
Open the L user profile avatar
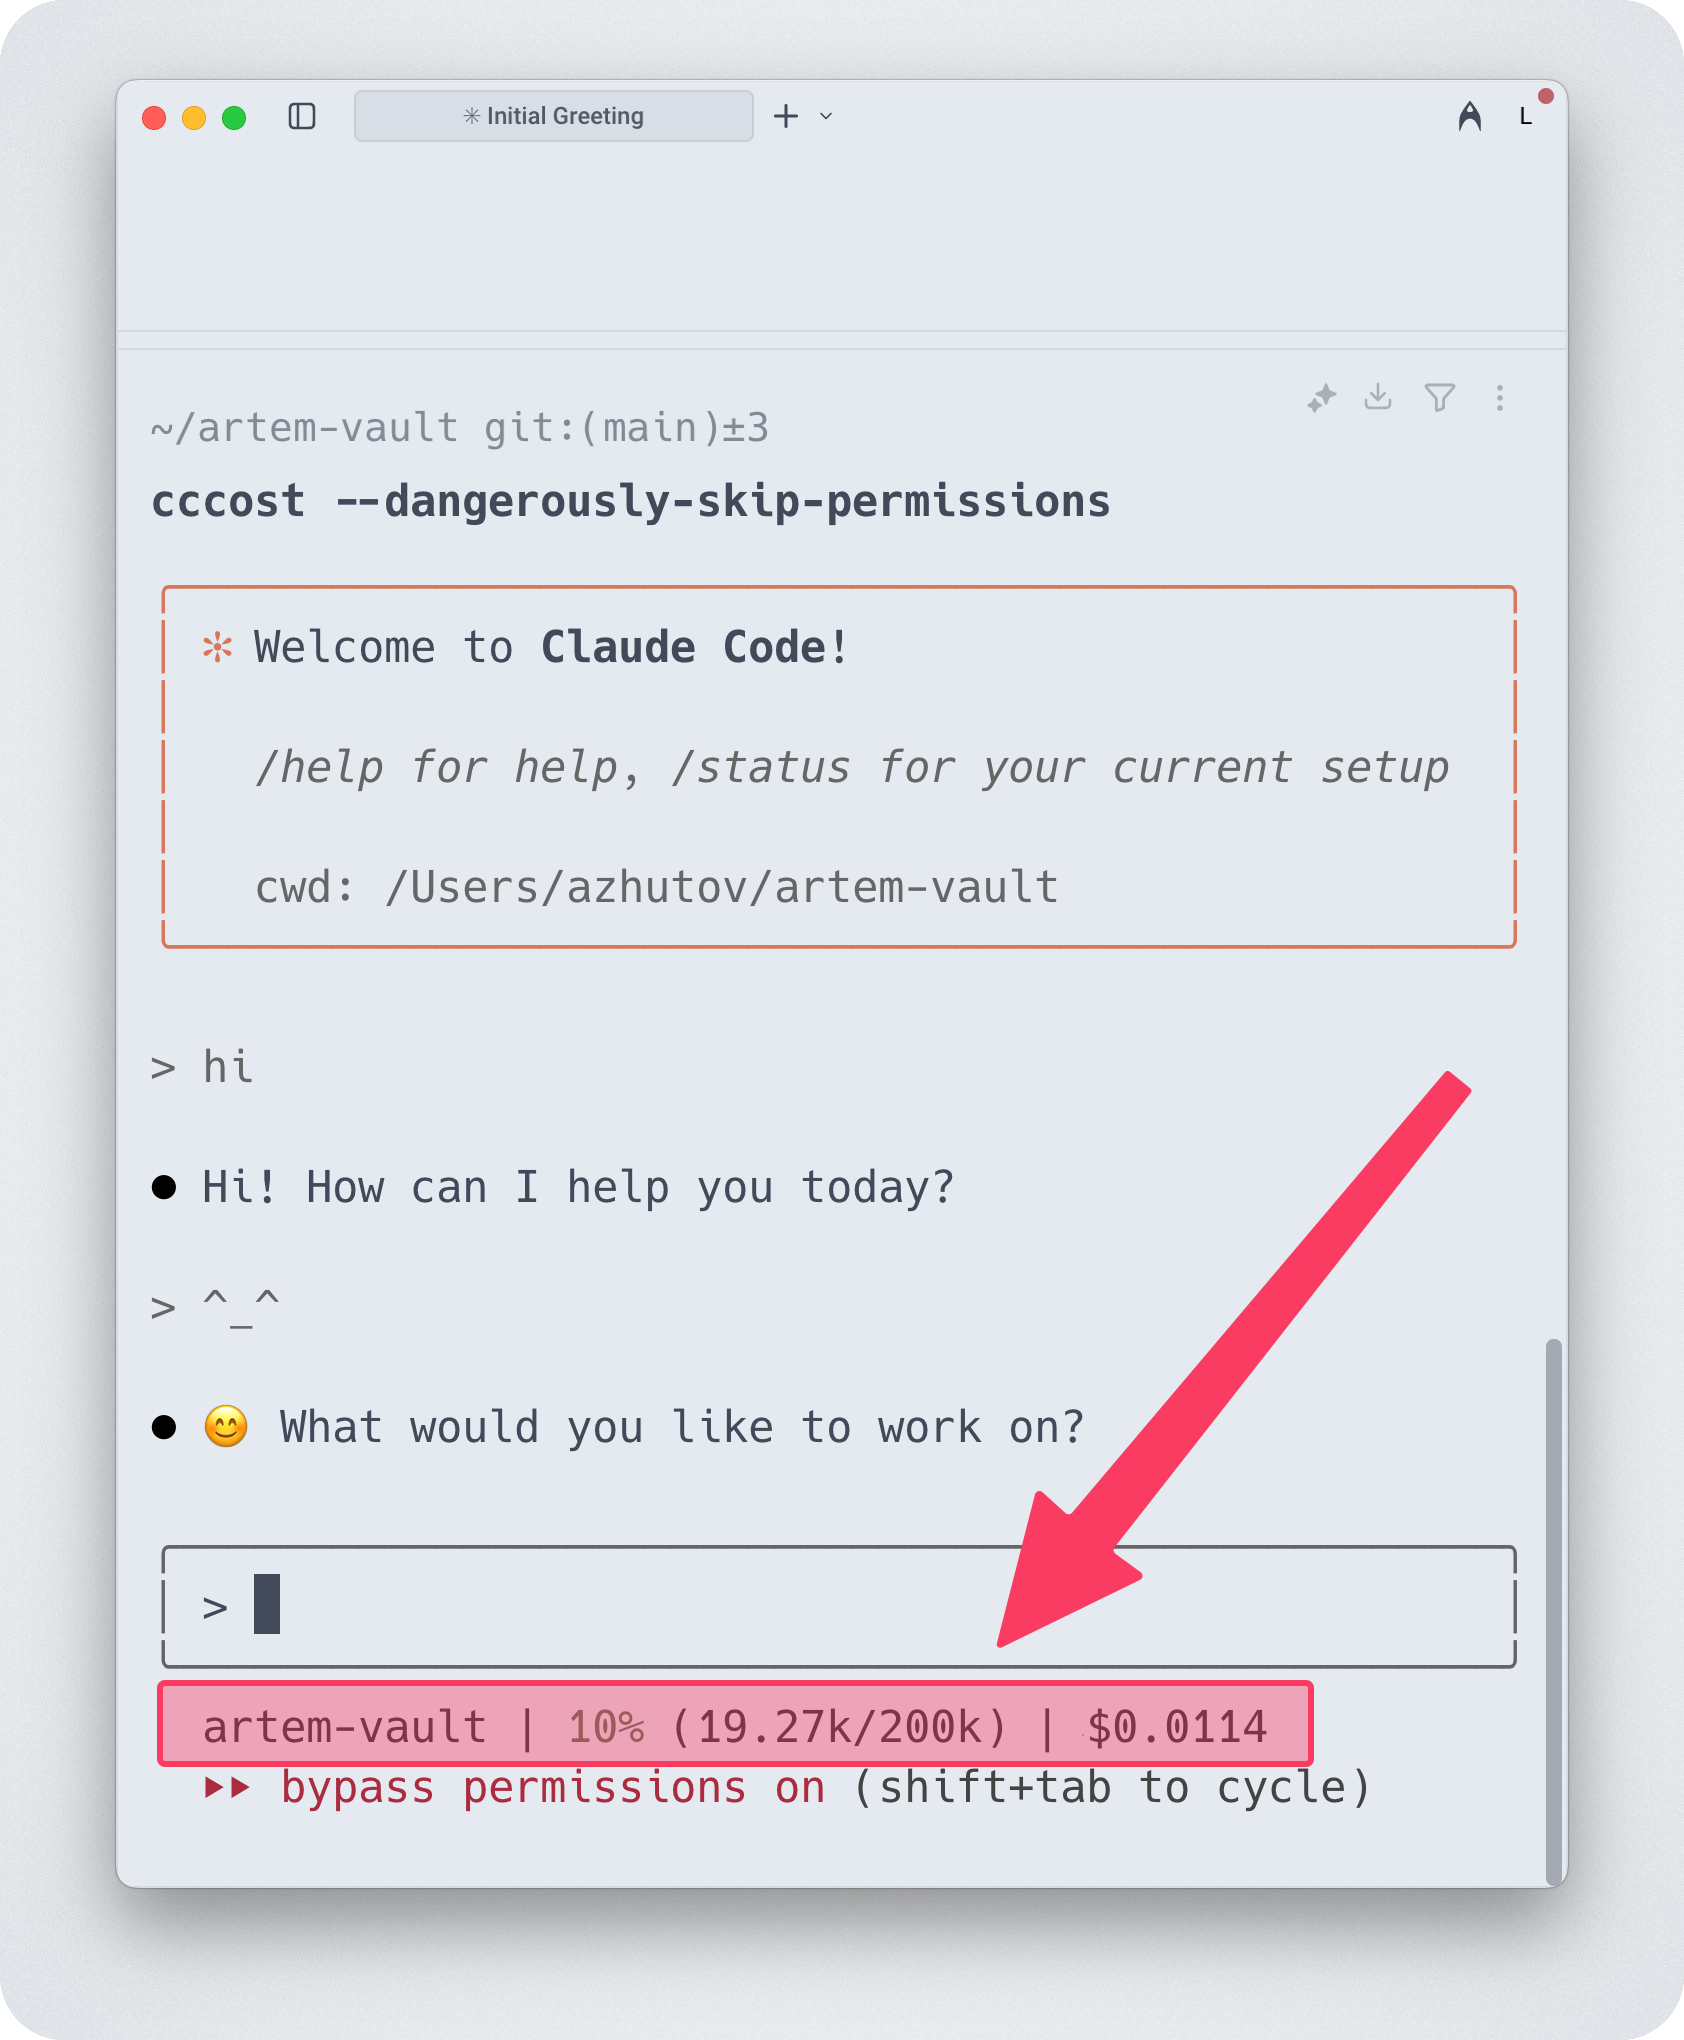tap(1526, 116)
